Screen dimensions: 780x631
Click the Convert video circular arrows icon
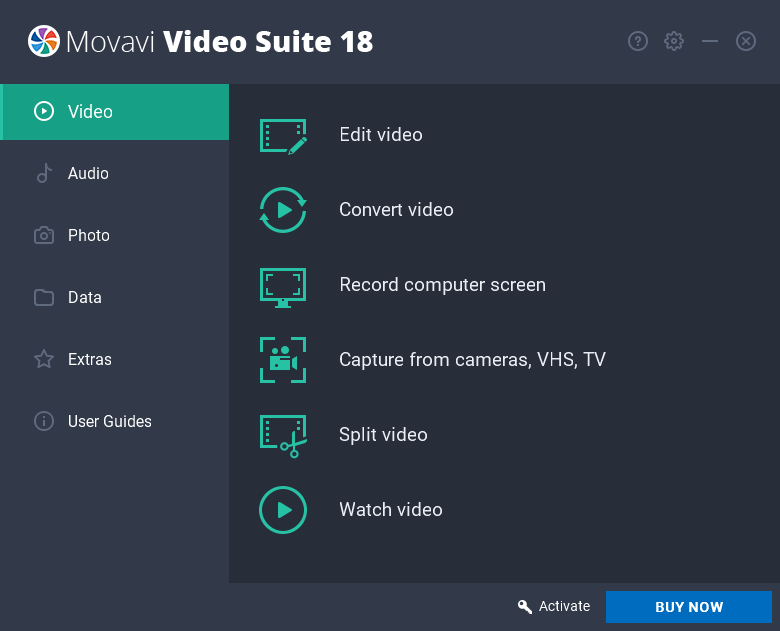point(283,210)
